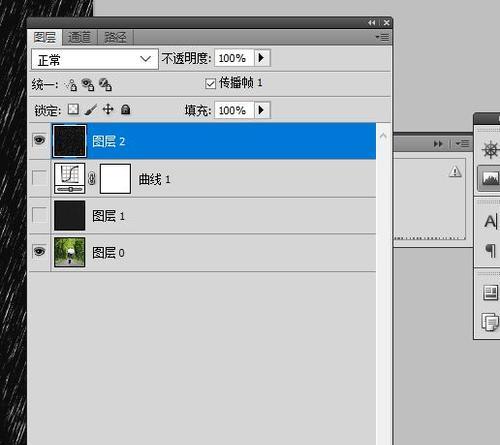Click the unify layer style icon
This screenshot has width=500, height=445.
pyautogui.click(x=106, y=85)
